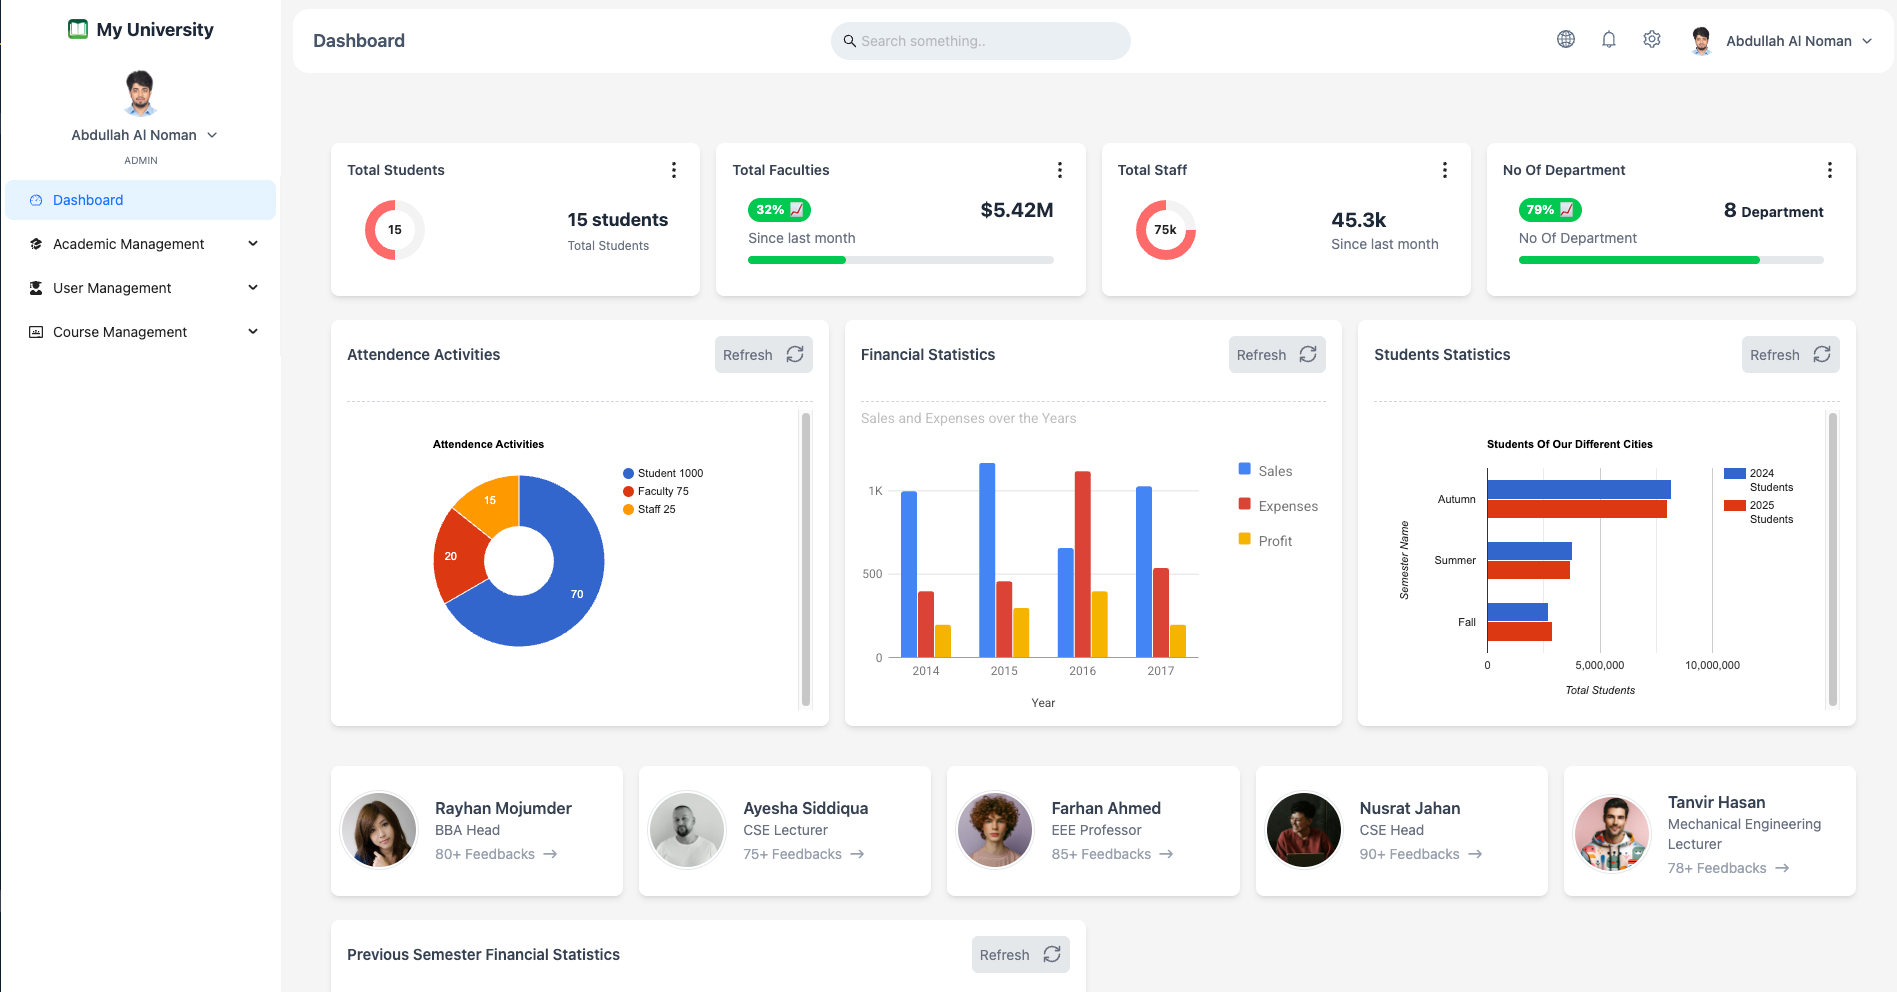Select Dashboard in the sidebar
This screenshot has width=1897, height=992.
point(141,200)
